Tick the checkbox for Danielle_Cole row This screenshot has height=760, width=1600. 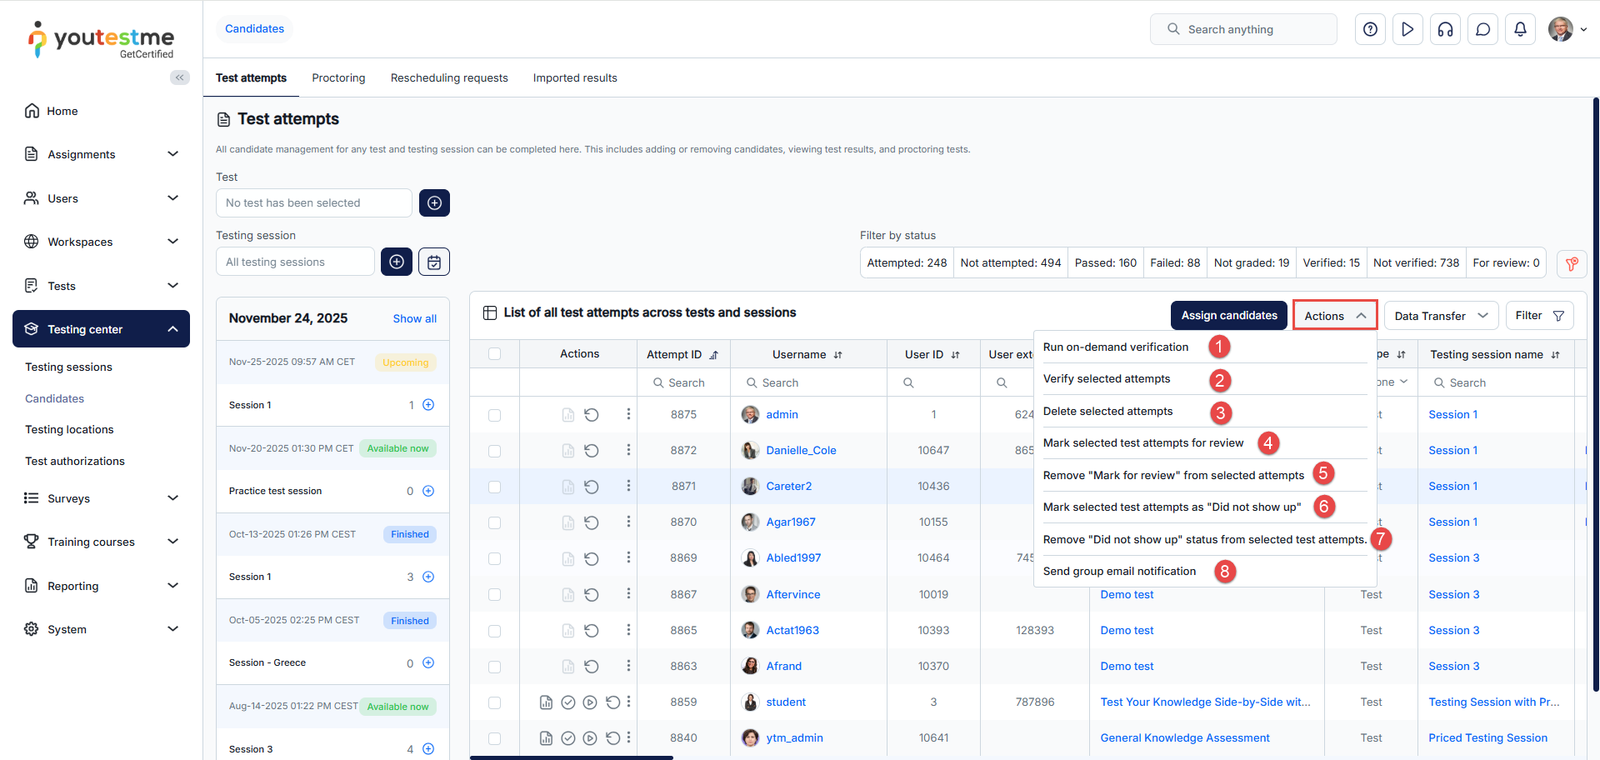pos(494,451)
